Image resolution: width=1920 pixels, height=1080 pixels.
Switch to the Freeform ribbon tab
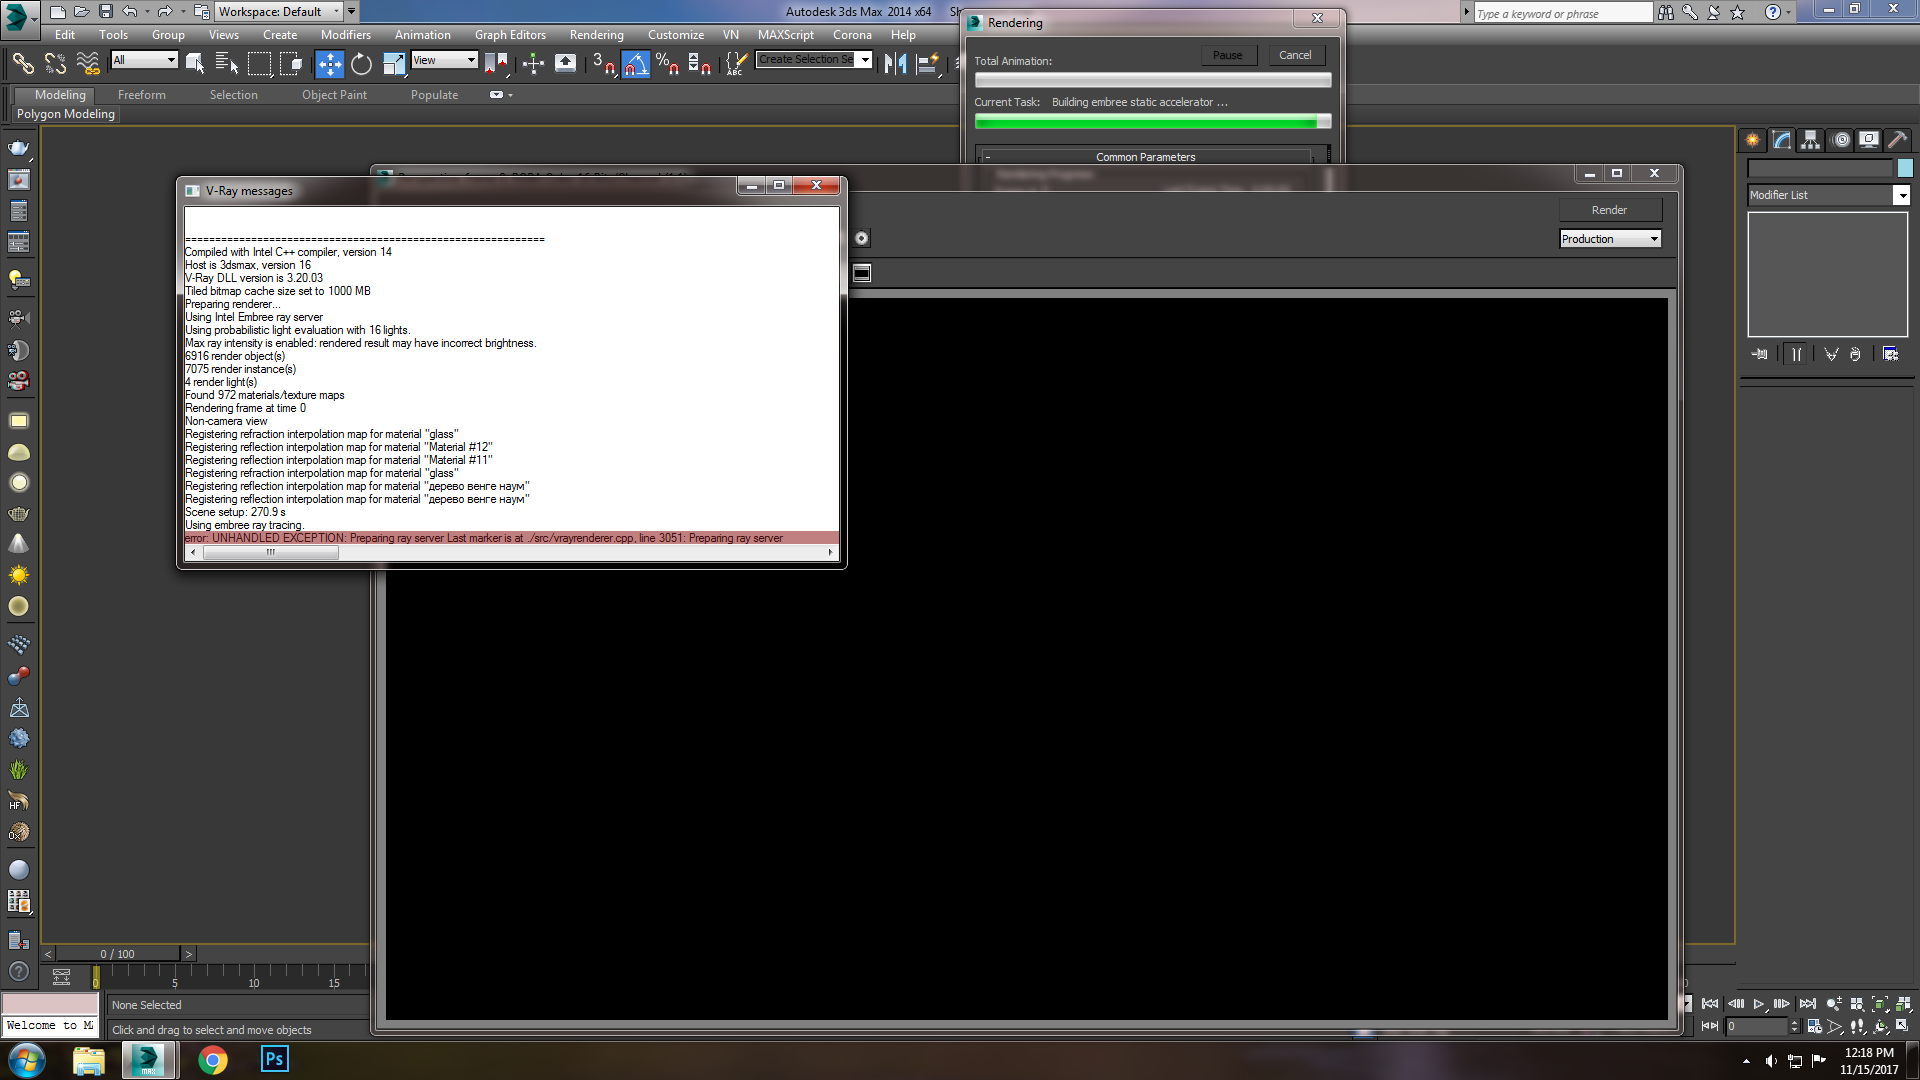pos(142,95)
